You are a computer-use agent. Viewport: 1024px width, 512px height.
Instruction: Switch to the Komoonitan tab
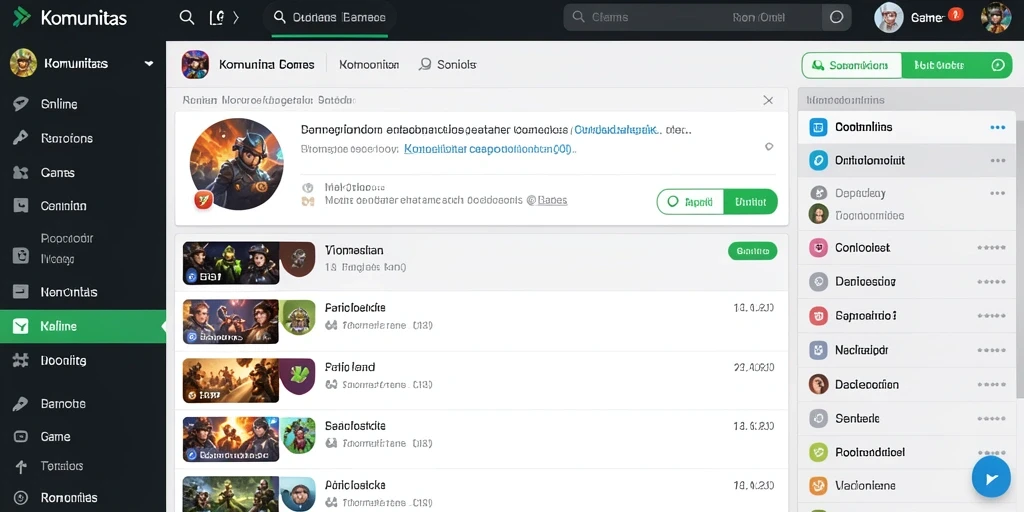(369, 65)
